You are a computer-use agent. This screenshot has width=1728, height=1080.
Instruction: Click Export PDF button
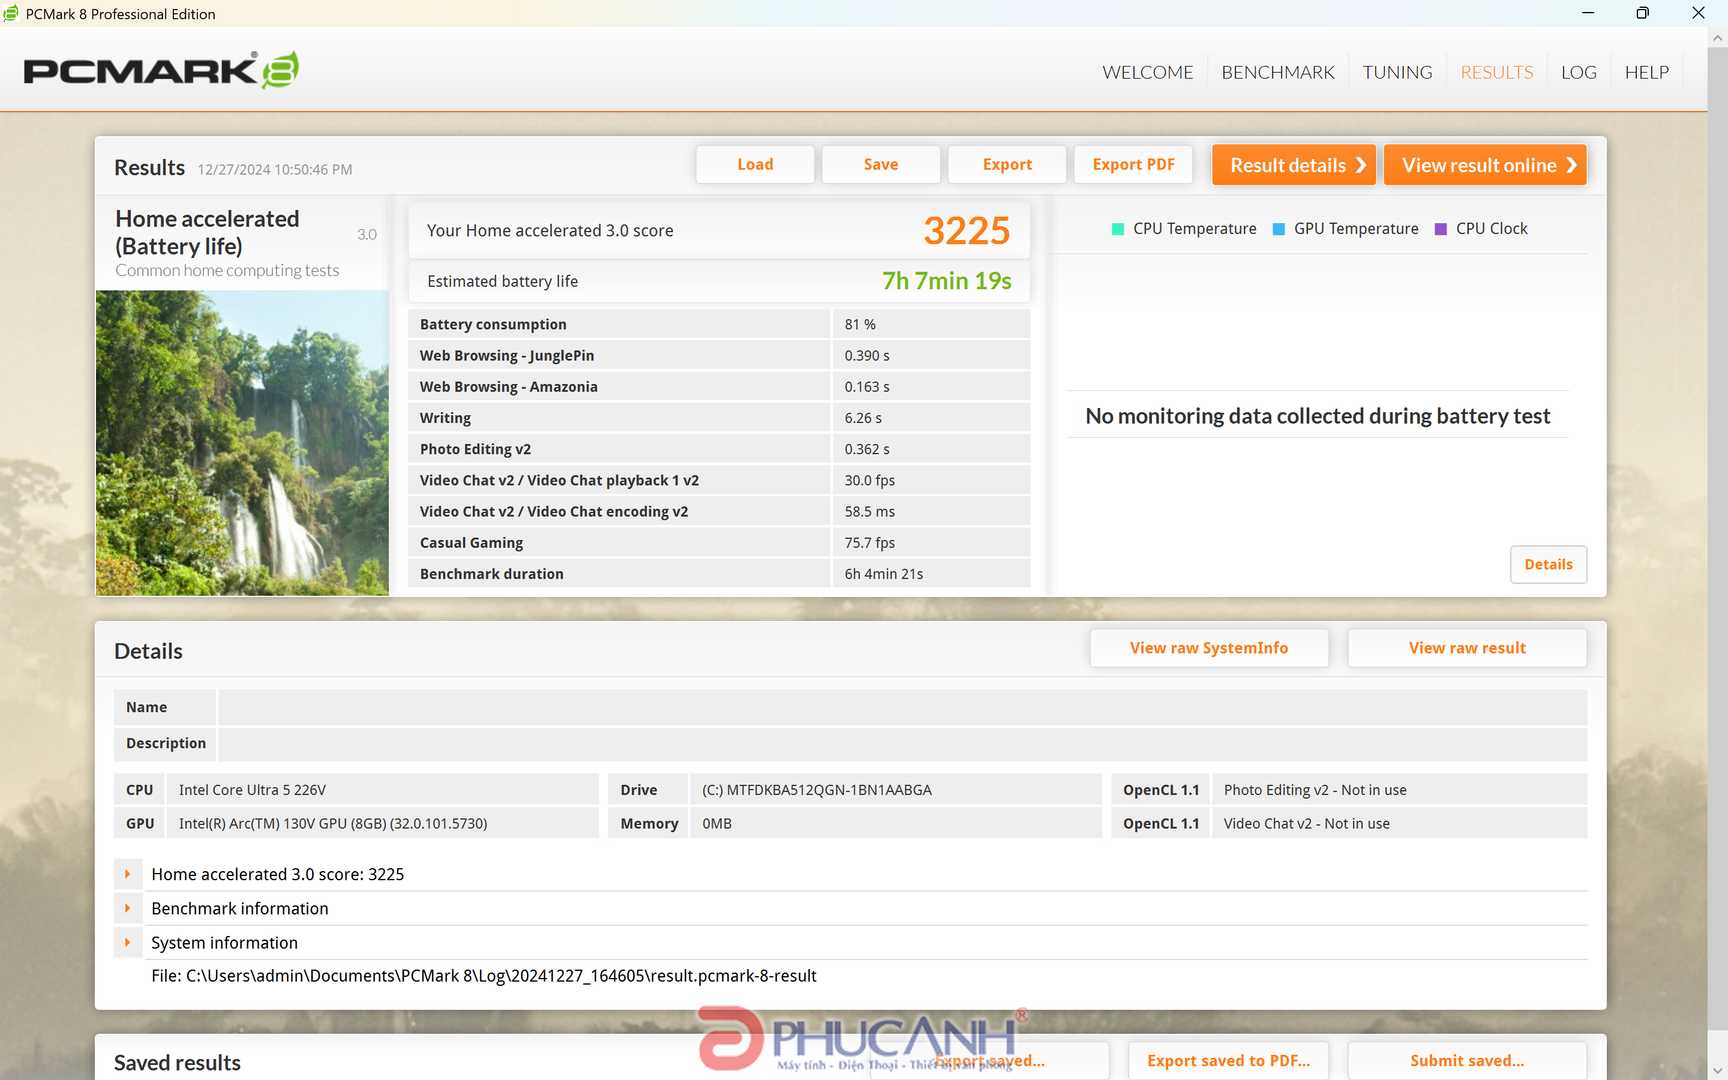point(1133,164)
